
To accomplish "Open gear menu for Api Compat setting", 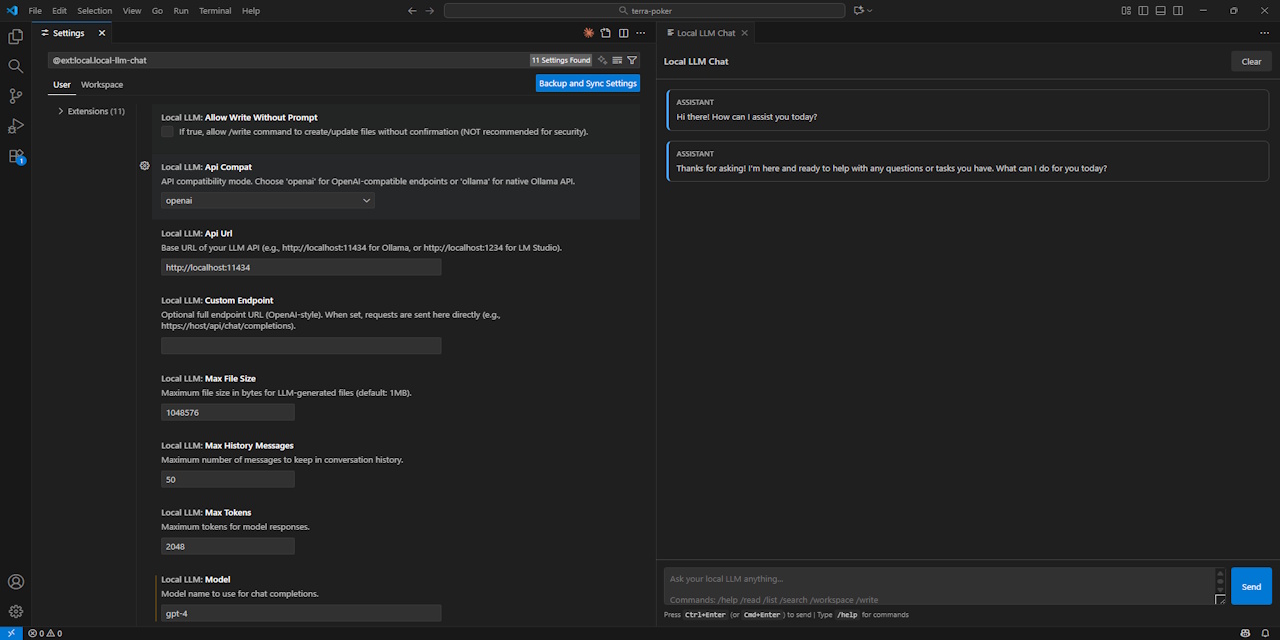I will pyautogui.click(x=145, y=166).
